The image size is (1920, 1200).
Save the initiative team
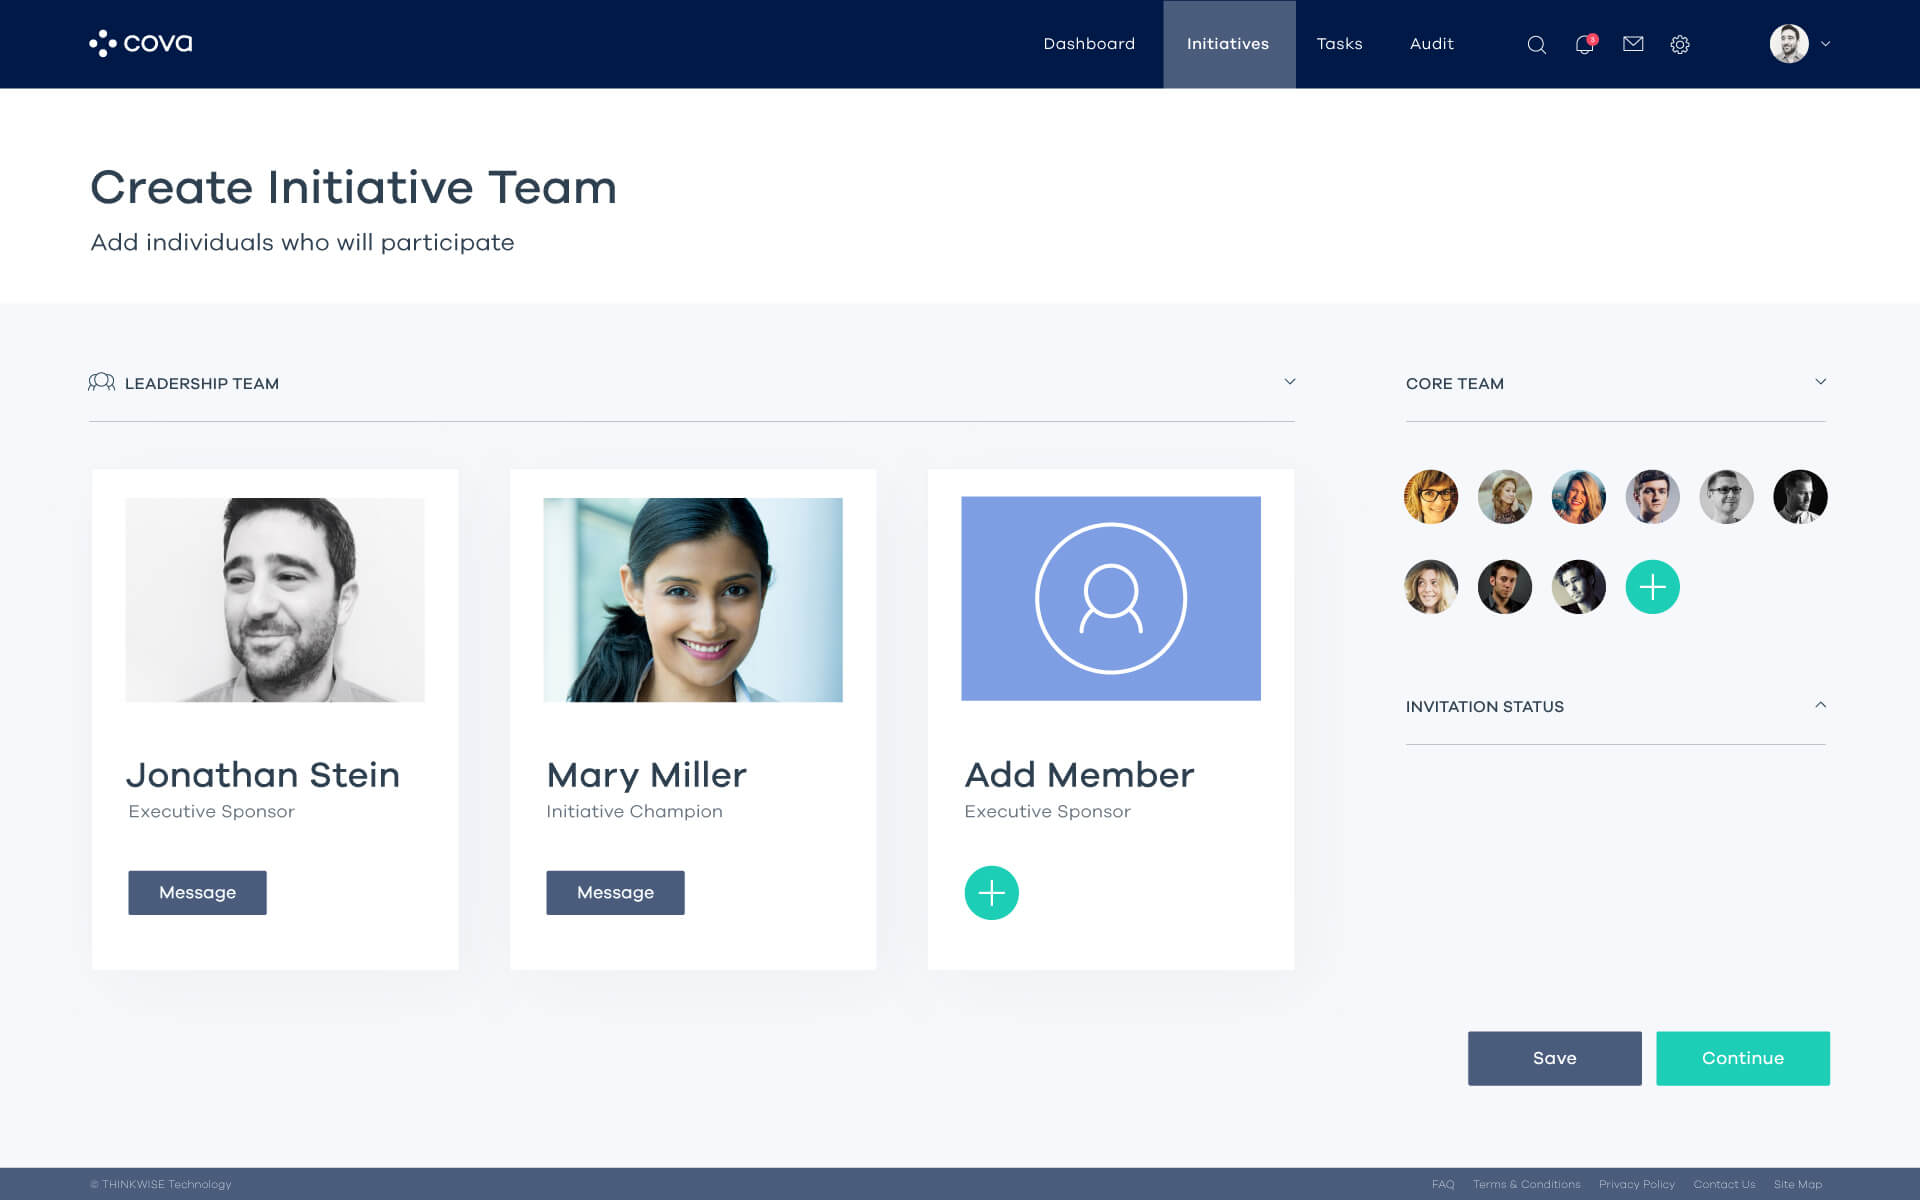tap(1554, 1058)
